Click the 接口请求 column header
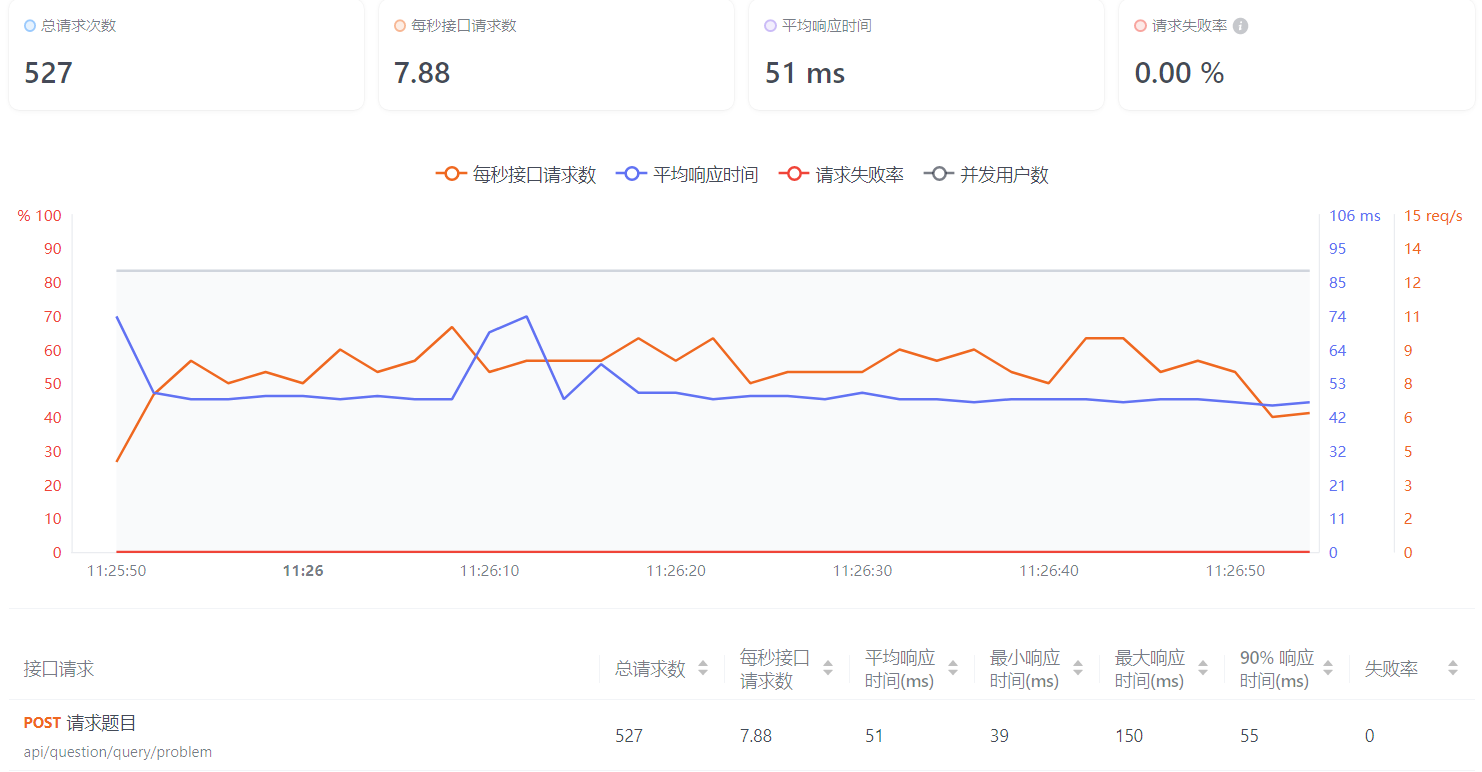 coord(59,668)
